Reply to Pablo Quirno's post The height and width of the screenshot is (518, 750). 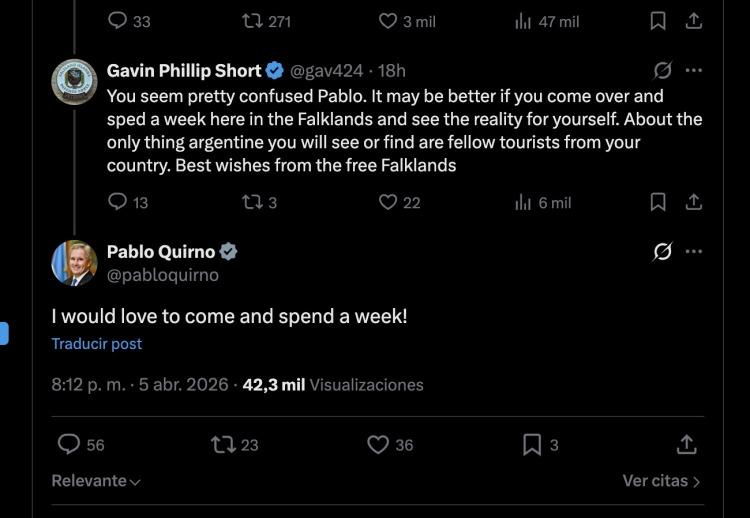69,444
